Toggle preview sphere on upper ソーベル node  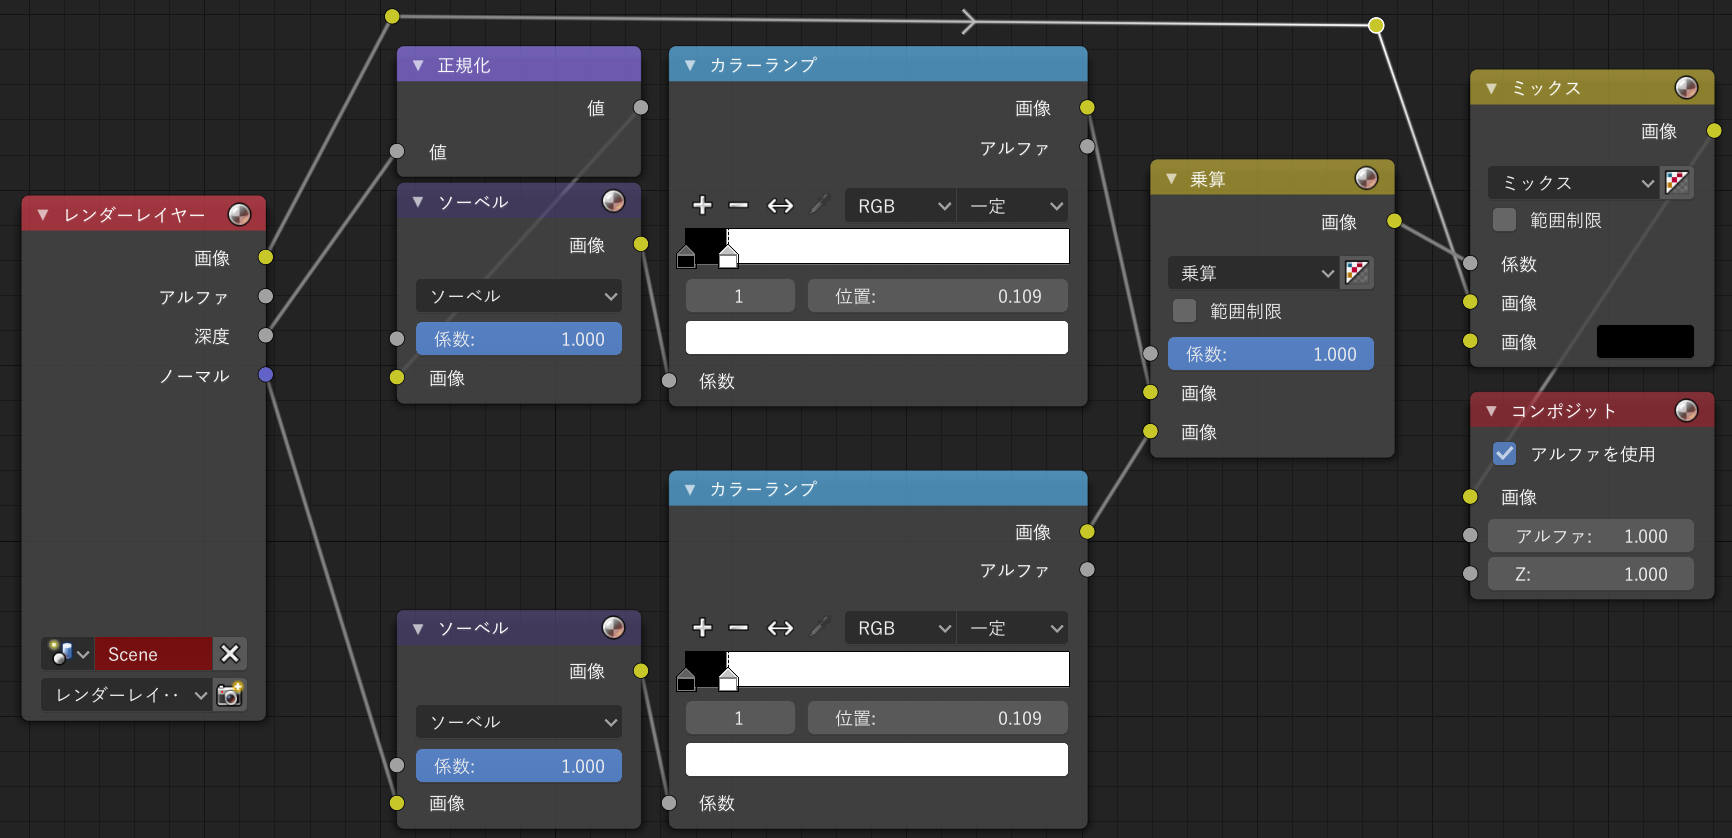click(x=613, y=201)
